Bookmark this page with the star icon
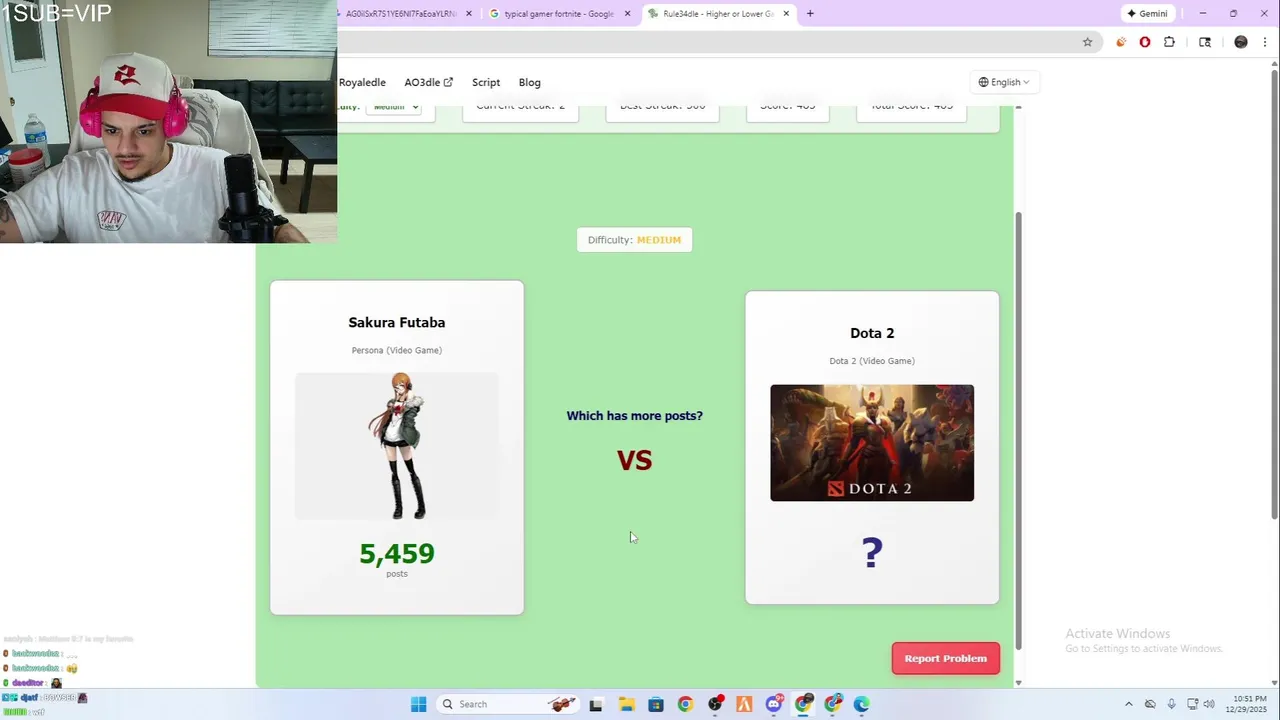 click(1087, 42)
